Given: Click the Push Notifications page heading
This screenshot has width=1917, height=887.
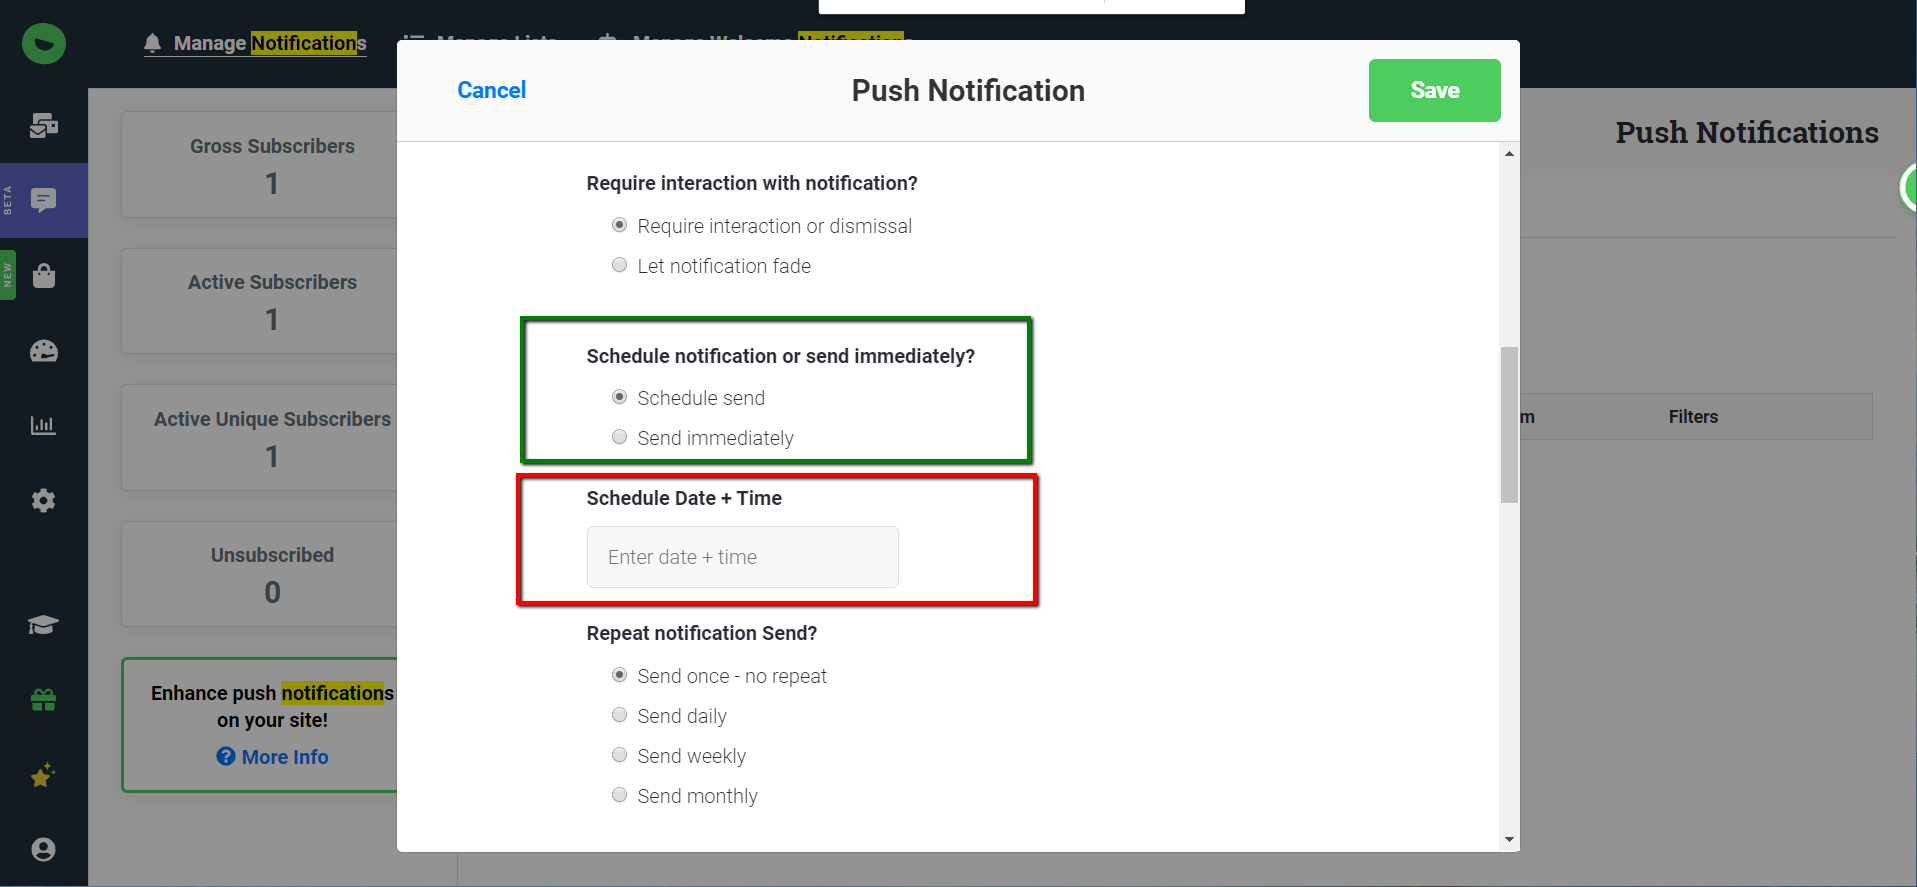Looking at the screenshot, I should 1747,132.
